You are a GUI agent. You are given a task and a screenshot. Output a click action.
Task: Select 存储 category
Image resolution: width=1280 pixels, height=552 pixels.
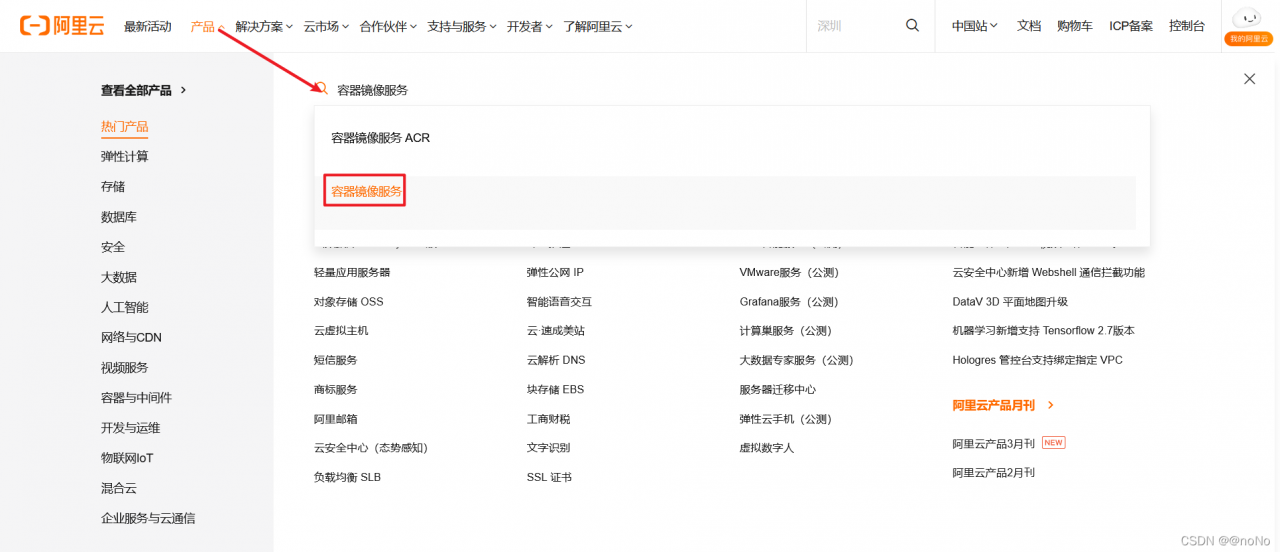pyautogui.click(x=113, y=186)
